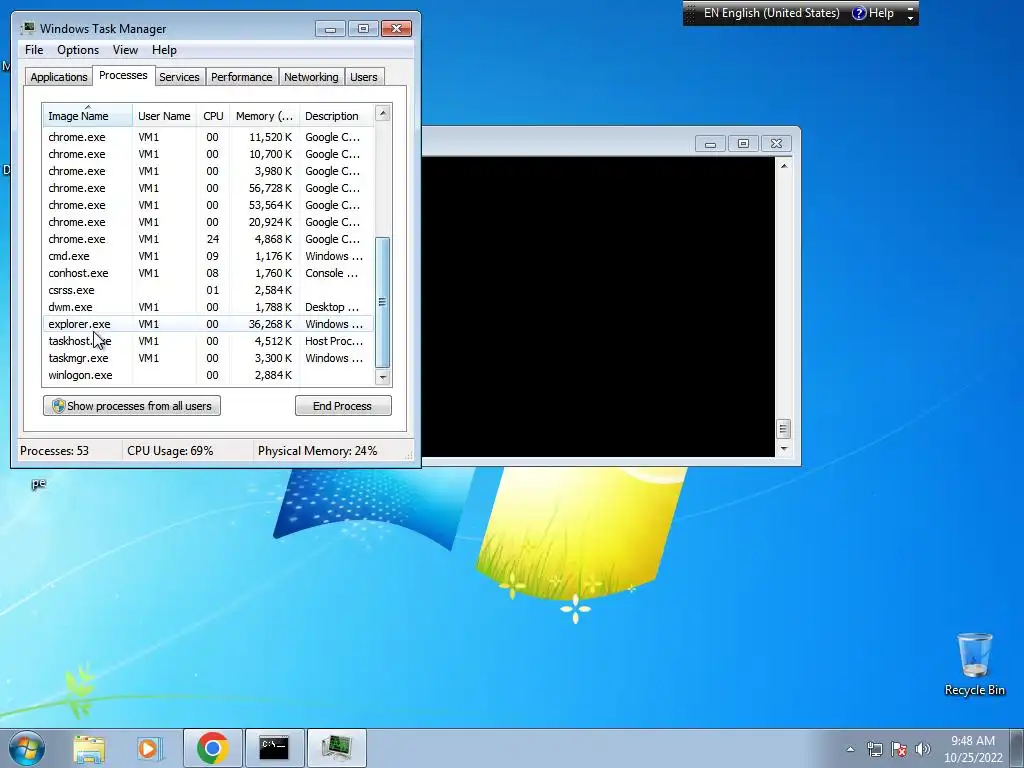
Task: Launch Windows Media Player from the taskbar
Action: (x=150, y=748)
